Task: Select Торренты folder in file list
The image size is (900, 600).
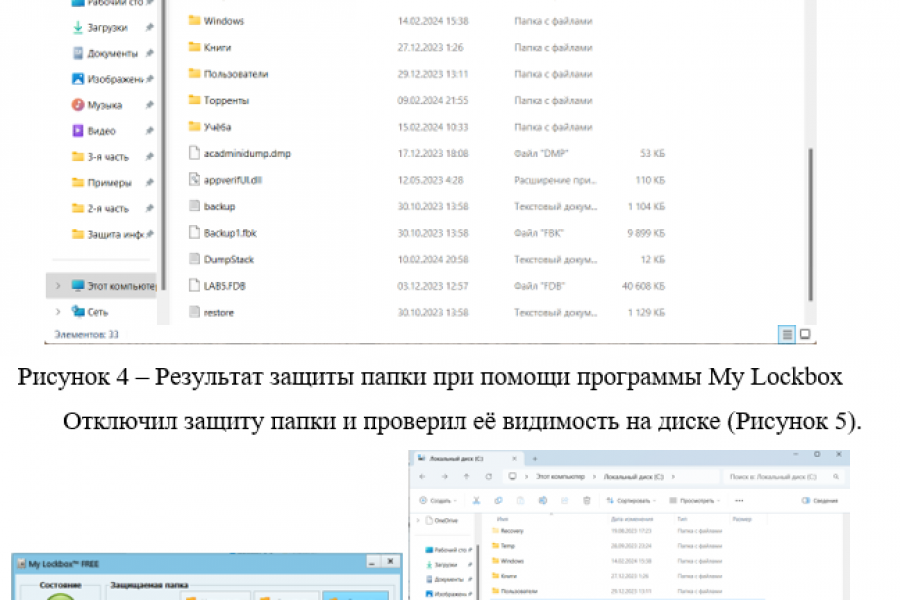Action: (x=219, y=100)
